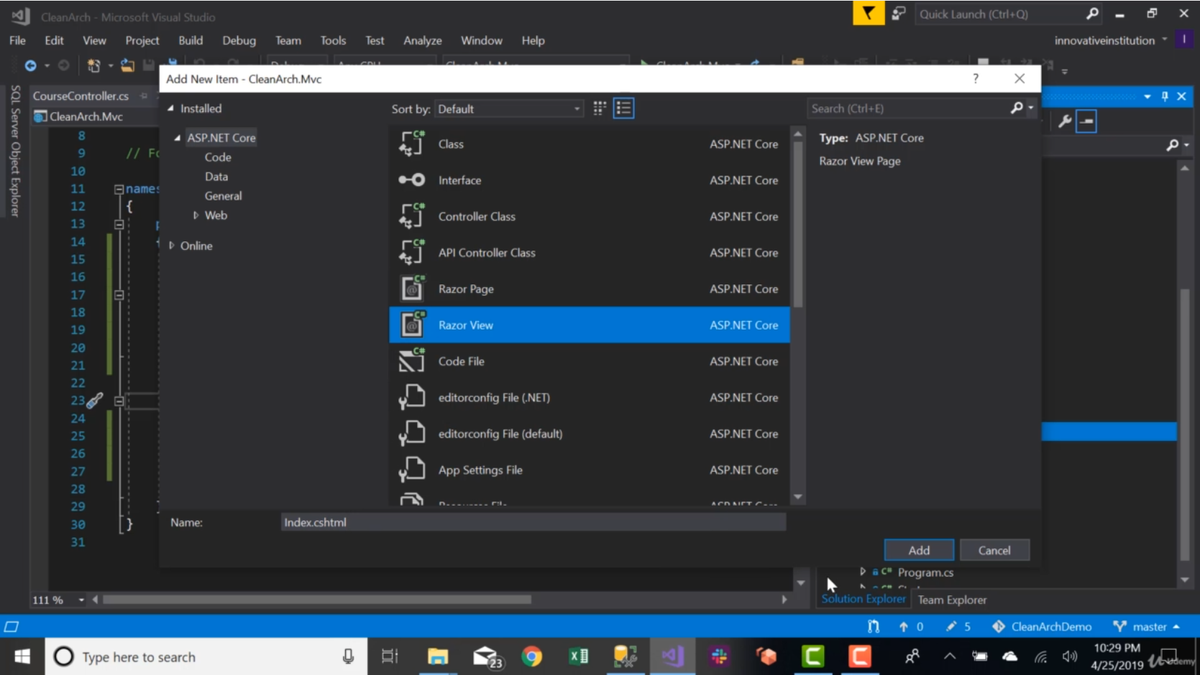This screenshot has height=675, width=1200.
Task: Collapse the ASP.NET Core category node
Action: 178,138
